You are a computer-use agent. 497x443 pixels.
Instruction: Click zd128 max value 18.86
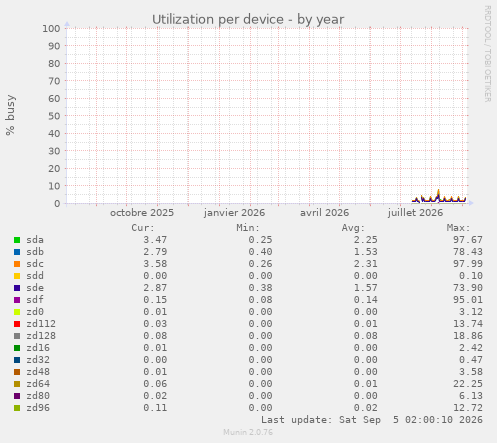coord(468,336)
